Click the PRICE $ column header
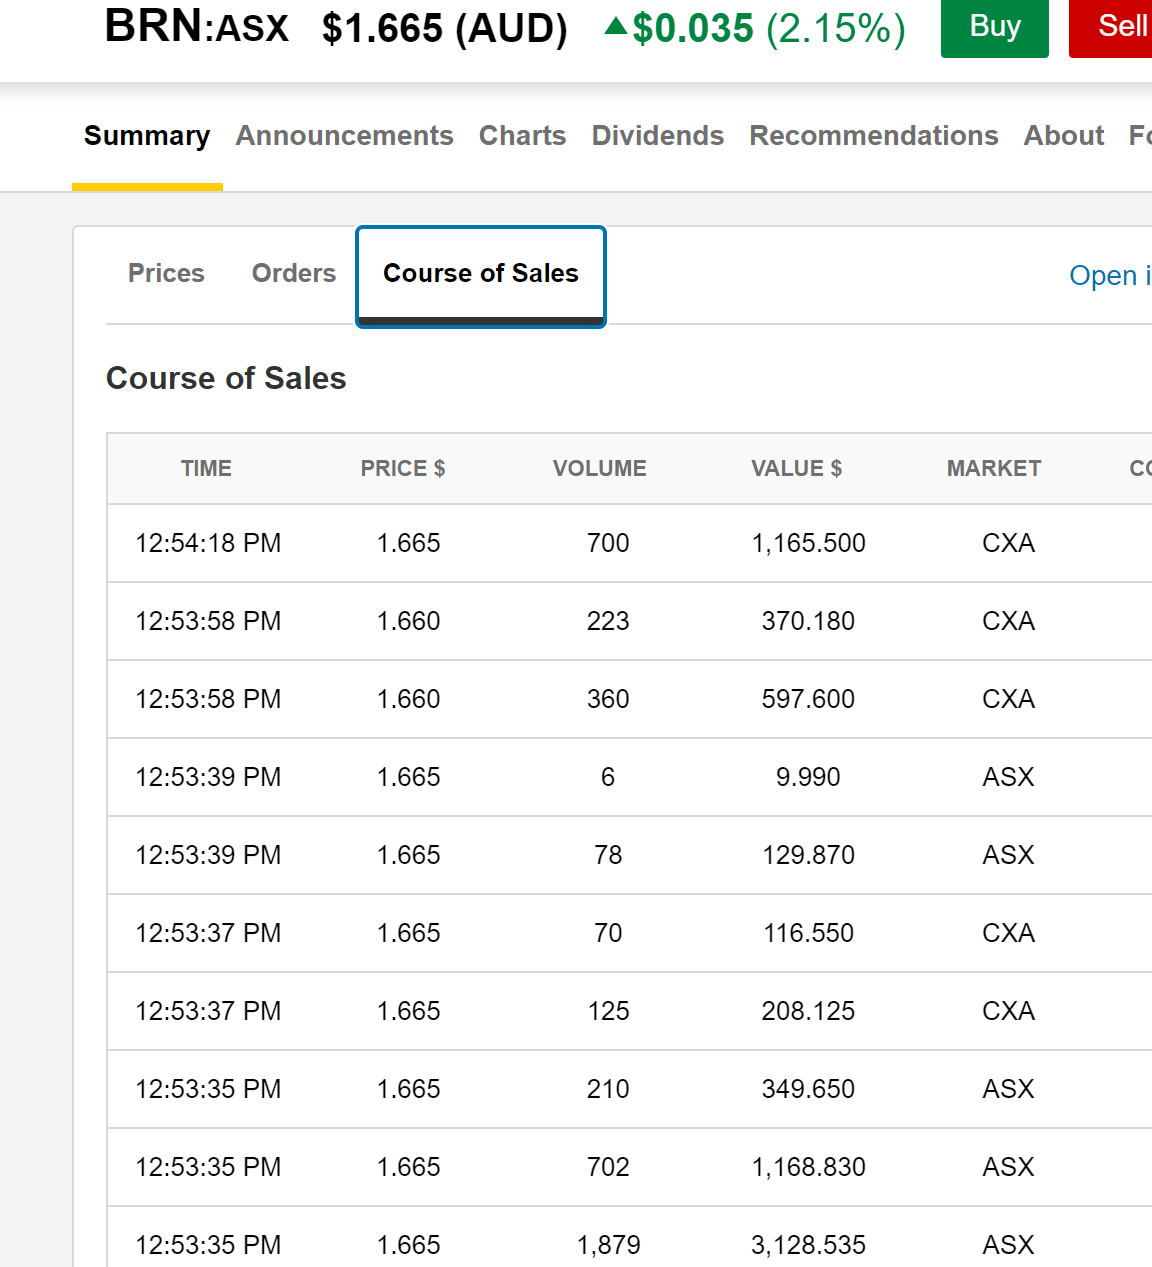Viewport: 1152px width, 1267px height. [403, 468]
